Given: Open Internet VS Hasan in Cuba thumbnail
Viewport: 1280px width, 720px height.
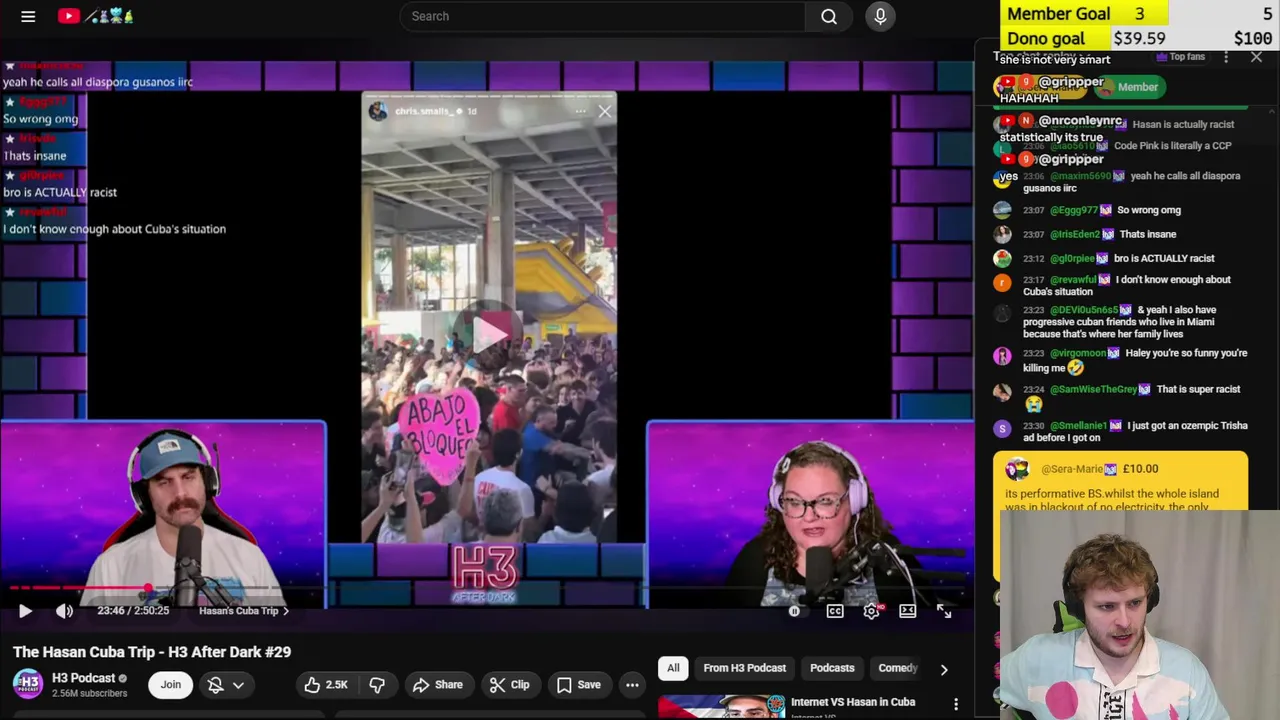Looking at the screenshot, I should pyautogui.click(x=721, y=706).
